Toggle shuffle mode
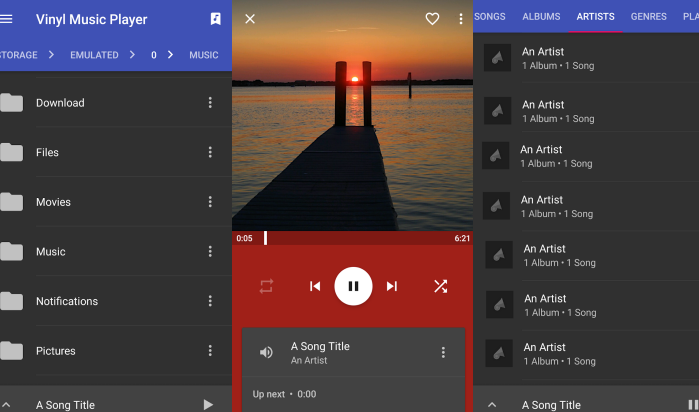The width and height of the screenshot is (699, 412). coord(440,286)
